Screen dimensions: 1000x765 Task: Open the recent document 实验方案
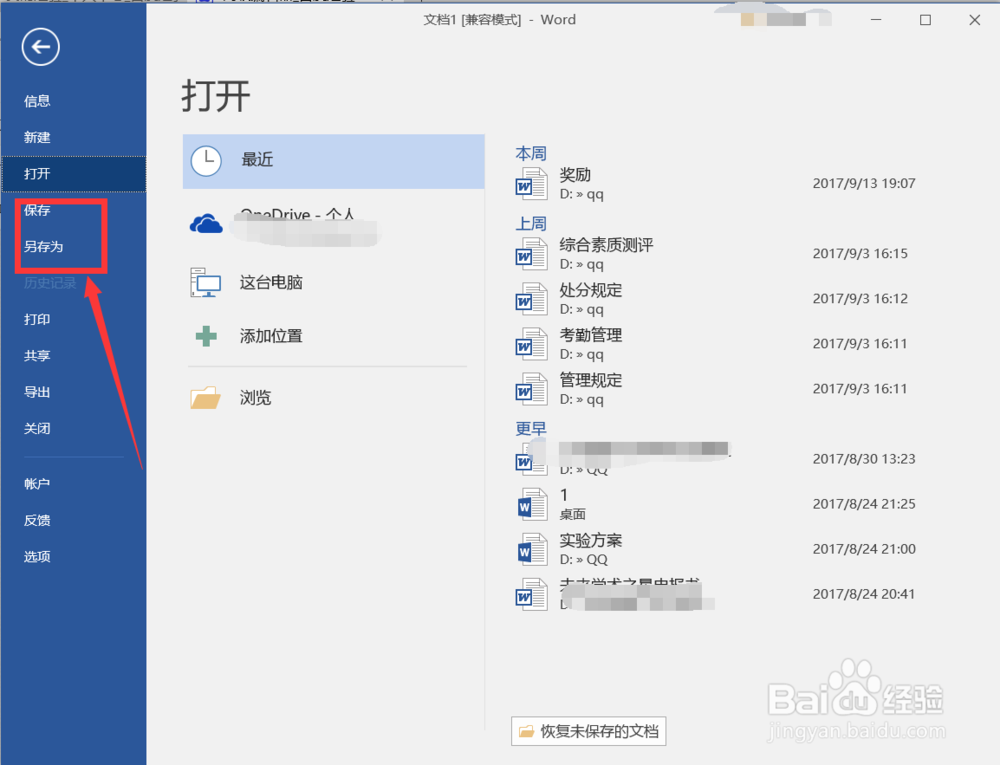pyautogui.click(x=591, y=541)
